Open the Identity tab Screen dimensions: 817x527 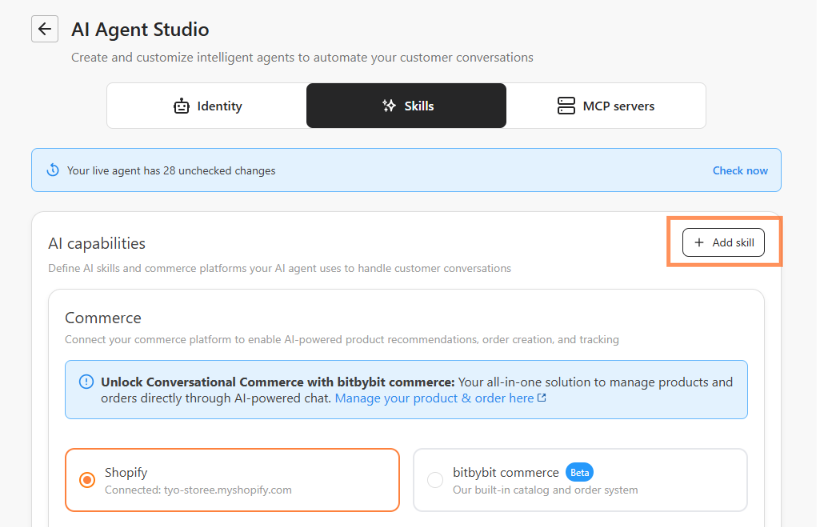coord(207,106)
